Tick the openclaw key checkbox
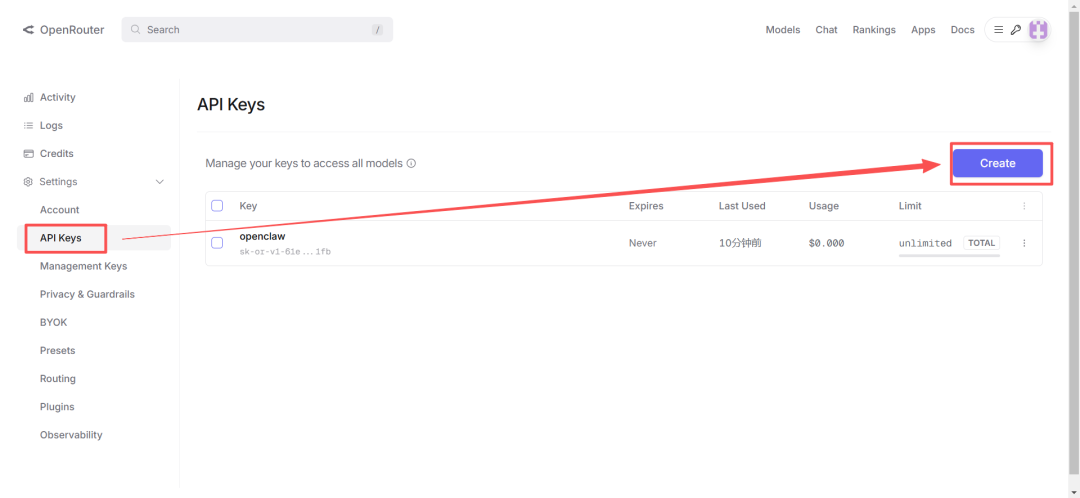Viewport: 1080px width, 498px height. pos(217,242)
